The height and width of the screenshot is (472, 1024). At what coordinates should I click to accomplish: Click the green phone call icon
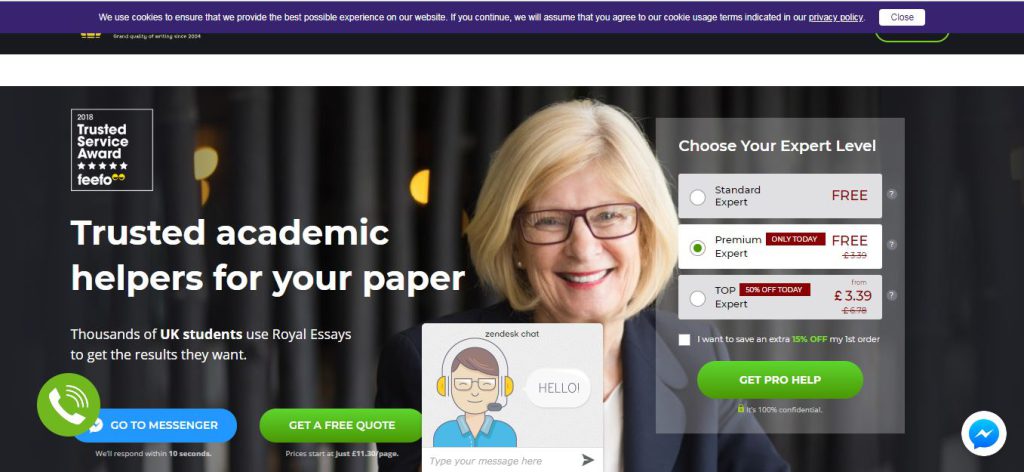[x=69, y=405]
